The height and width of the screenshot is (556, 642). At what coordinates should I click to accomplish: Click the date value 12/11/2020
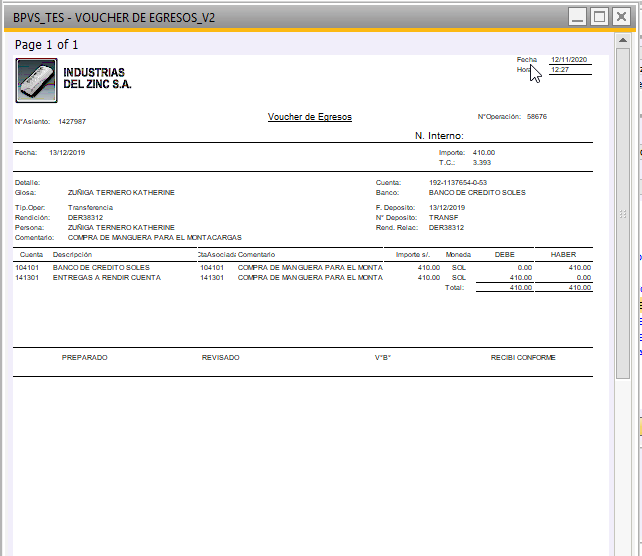point(569,60)
